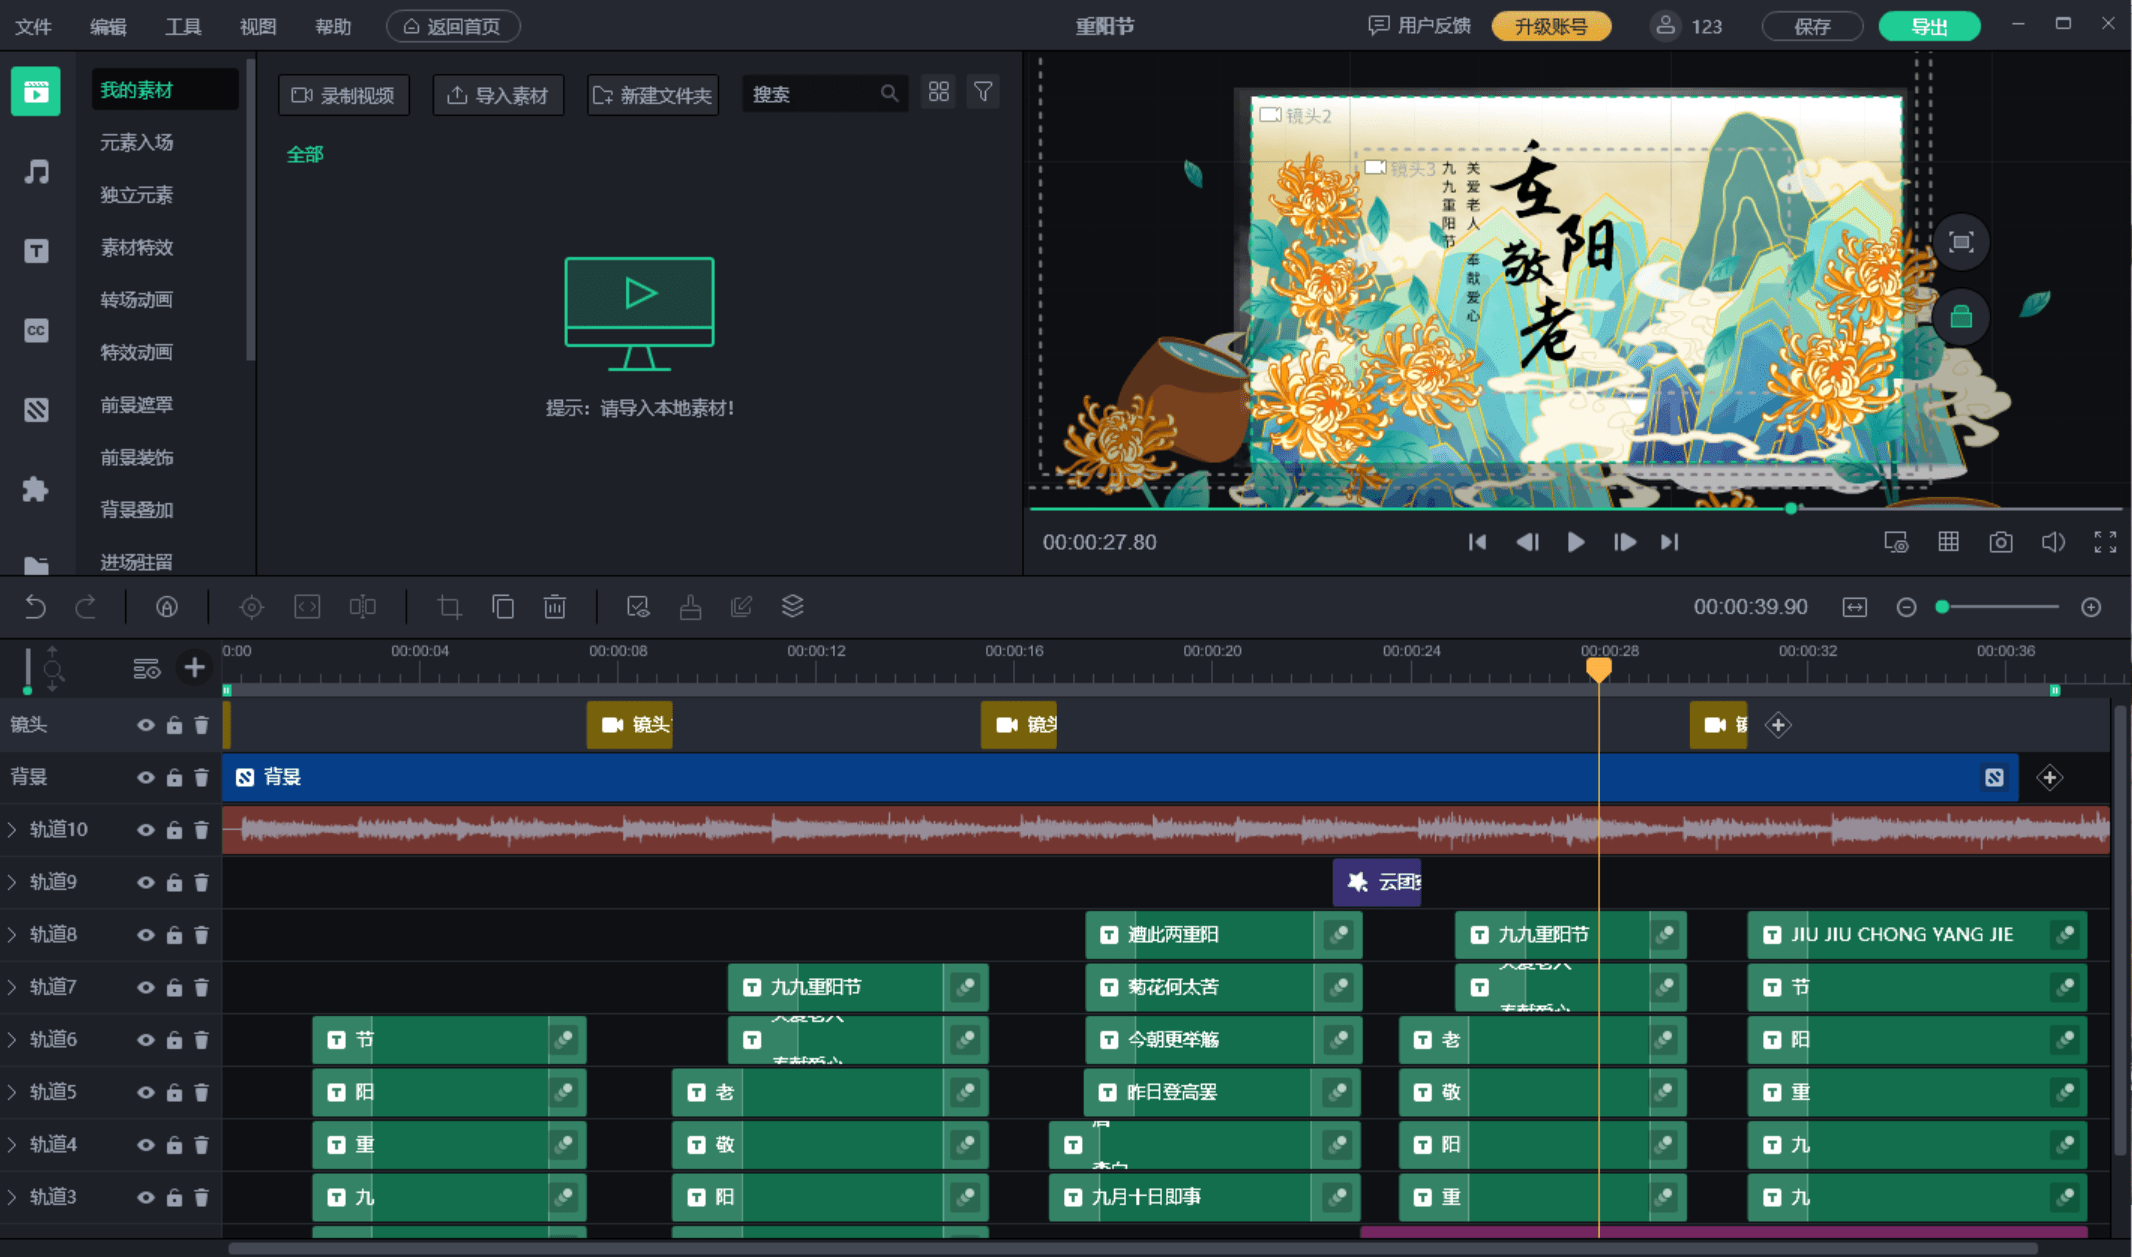The width and height of the screenshot is (2132, 1257).
Task: Expand track 轨道4
Action: (12, 1144)
